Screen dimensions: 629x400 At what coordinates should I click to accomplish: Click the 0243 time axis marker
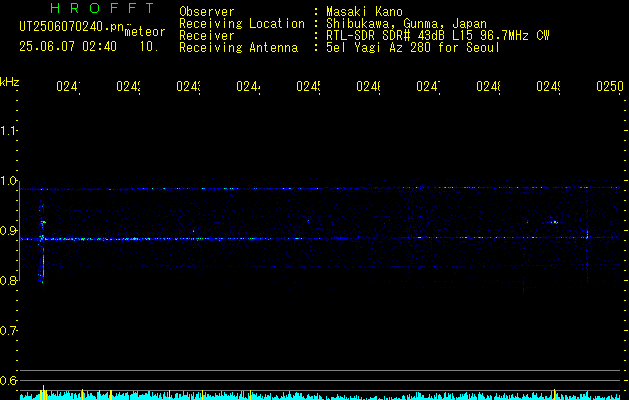[x=188, y=86]
